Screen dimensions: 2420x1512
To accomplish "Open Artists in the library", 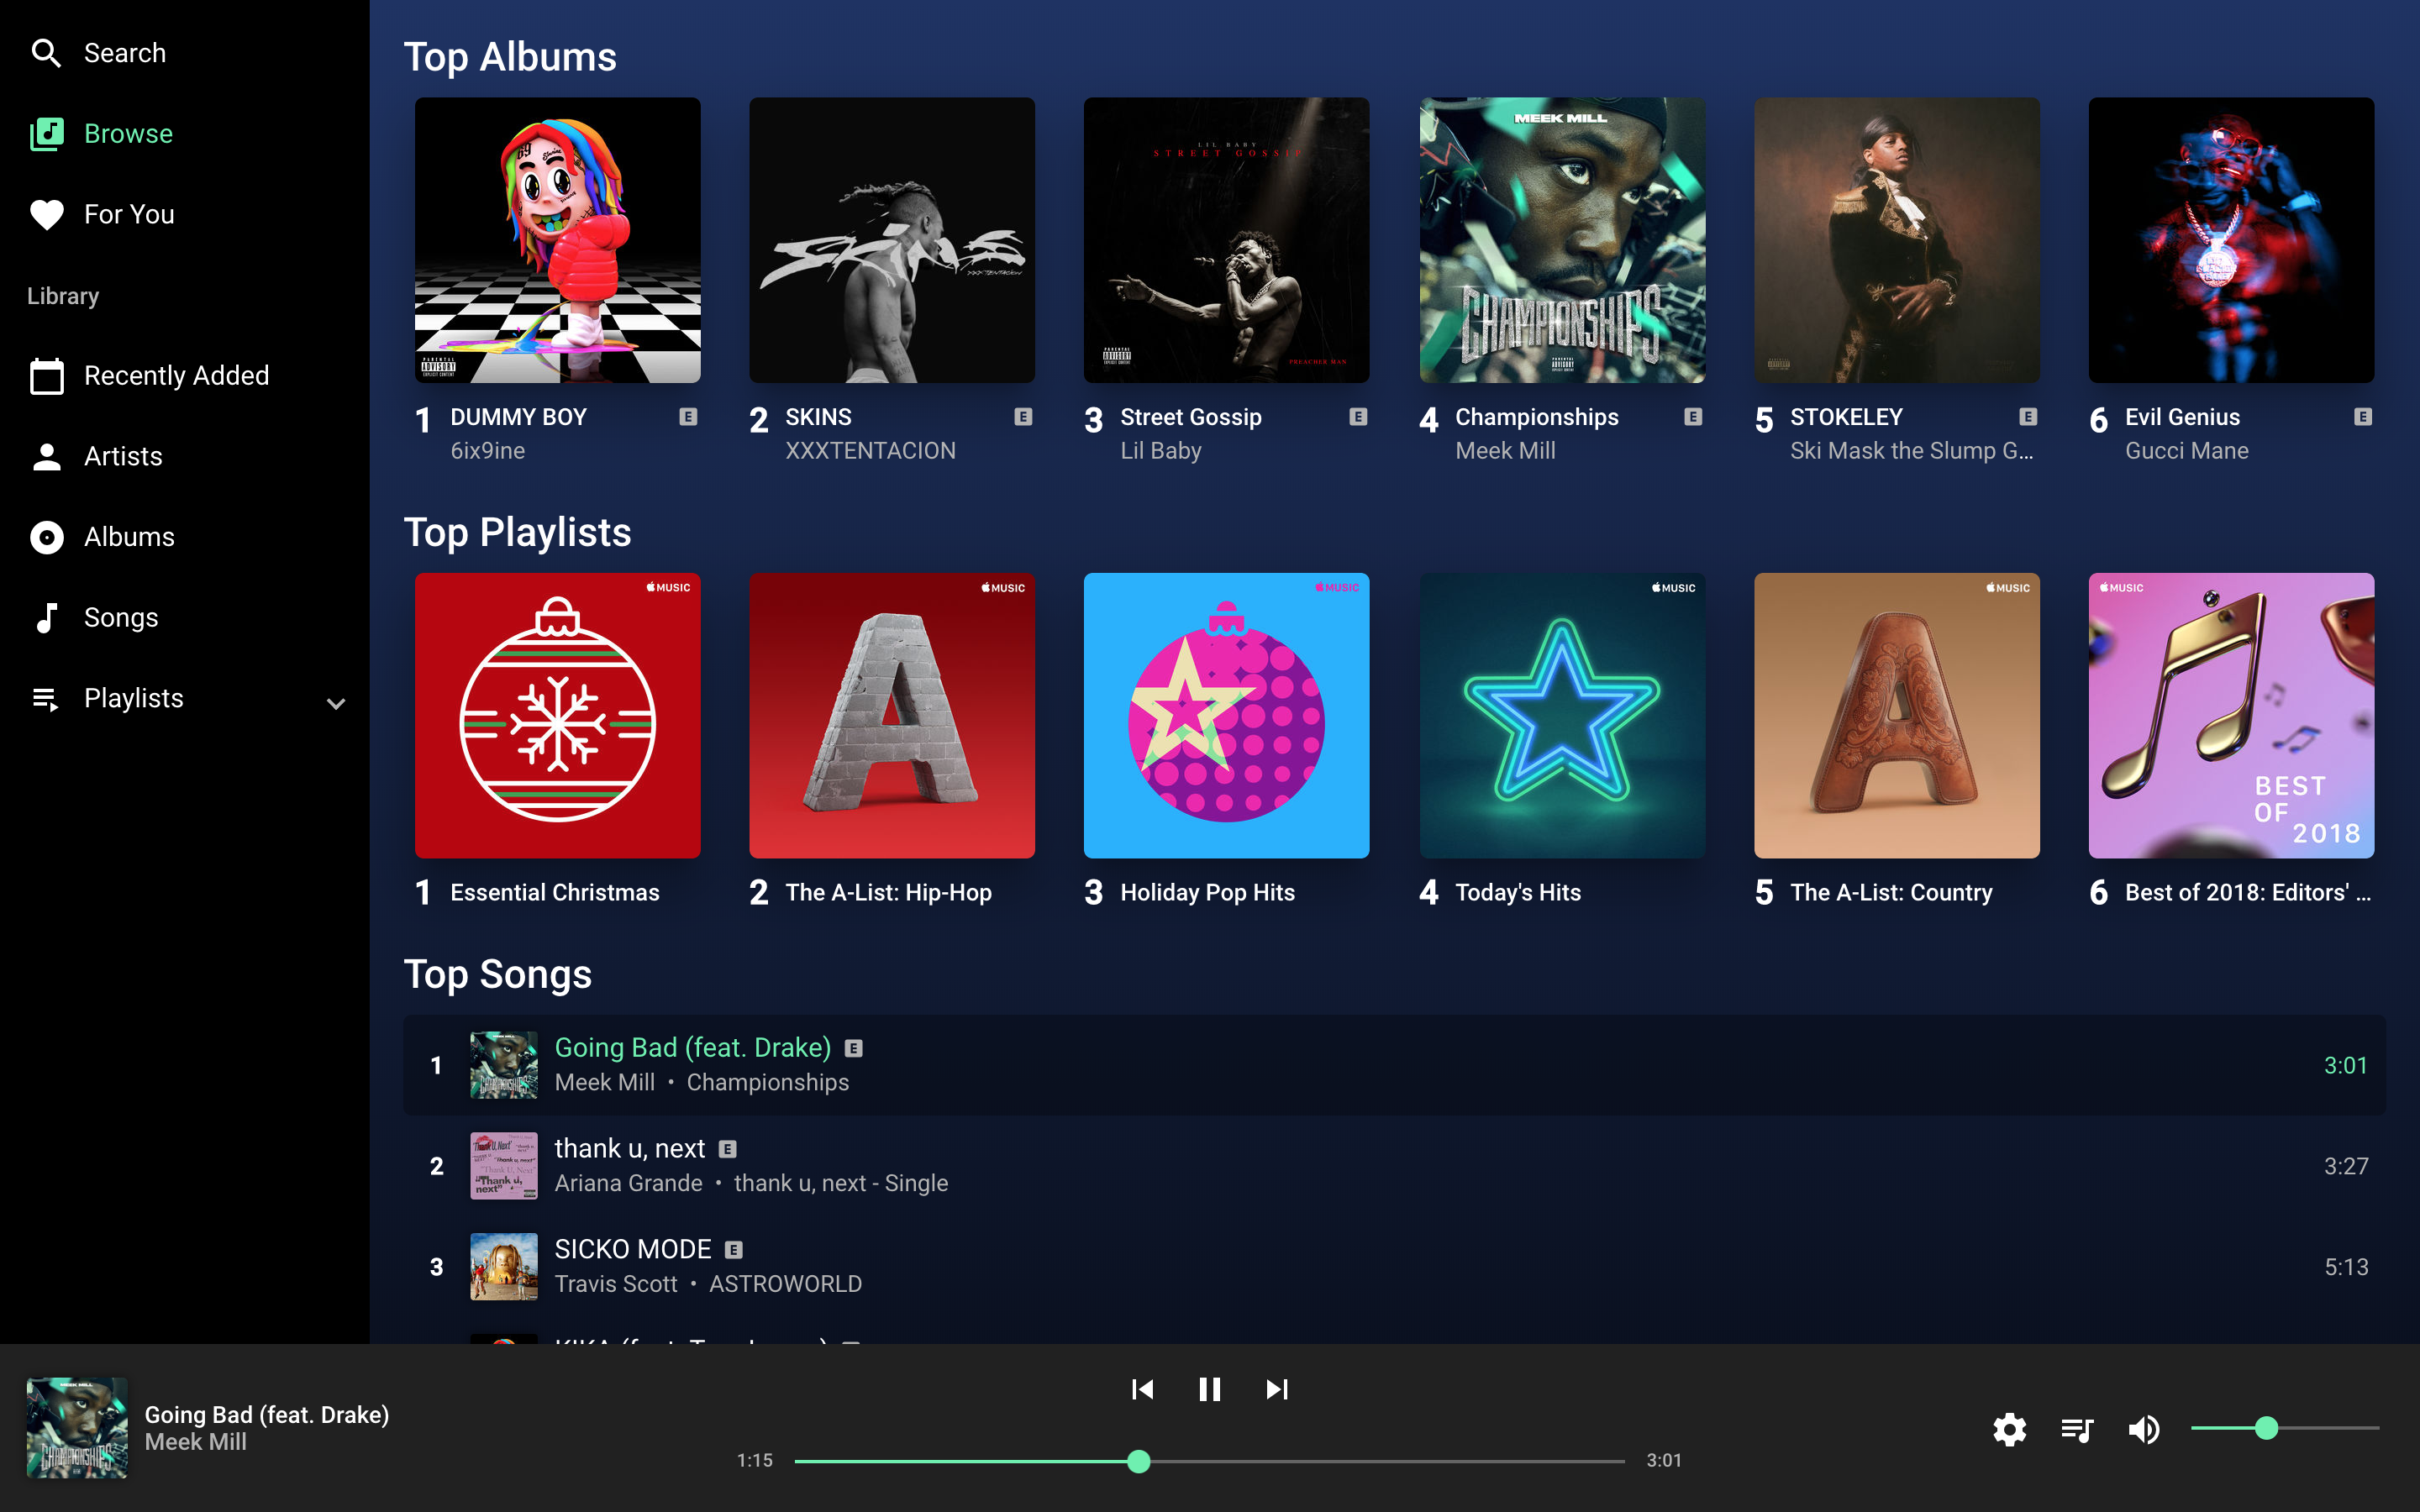I will [122, 457].
